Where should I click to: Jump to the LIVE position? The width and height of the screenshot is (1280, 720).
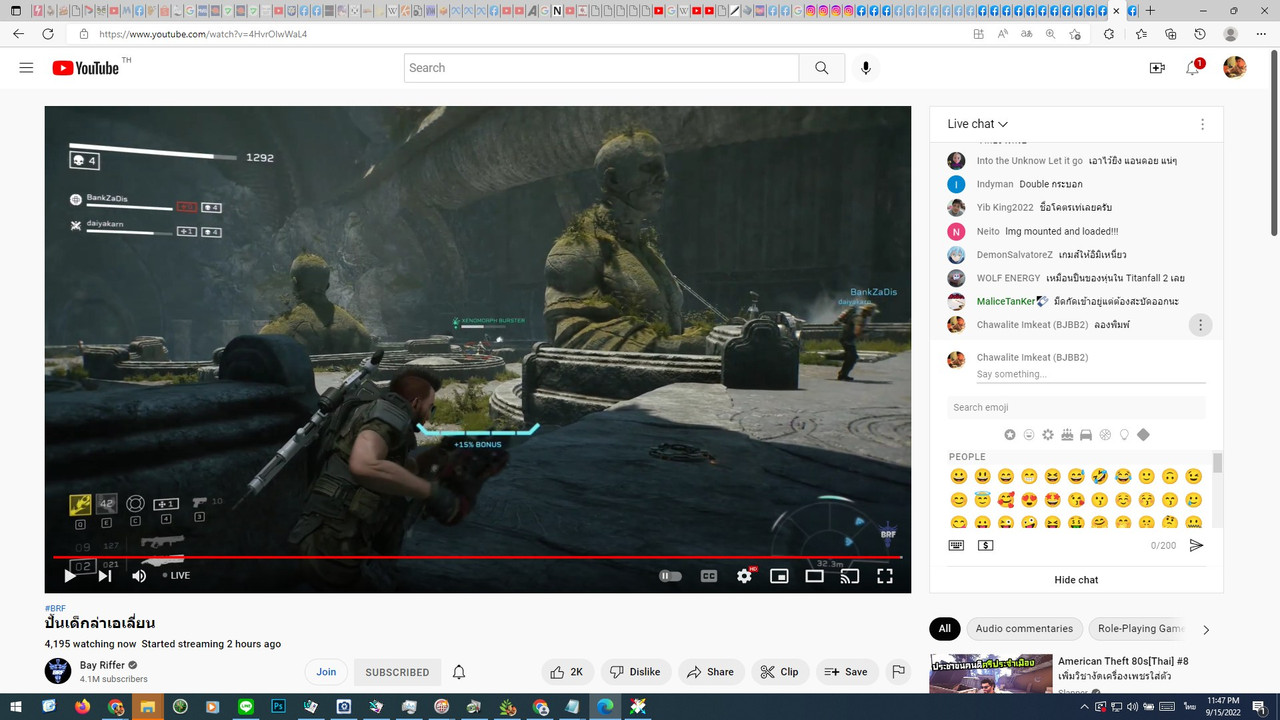[x=176, y=575]
